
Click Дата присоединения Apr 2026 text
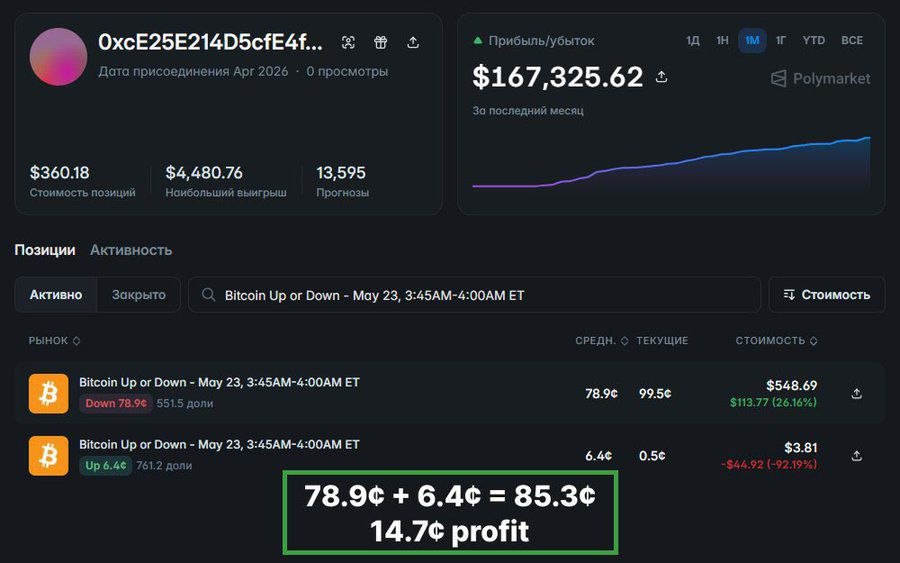[x=193, y=71]
